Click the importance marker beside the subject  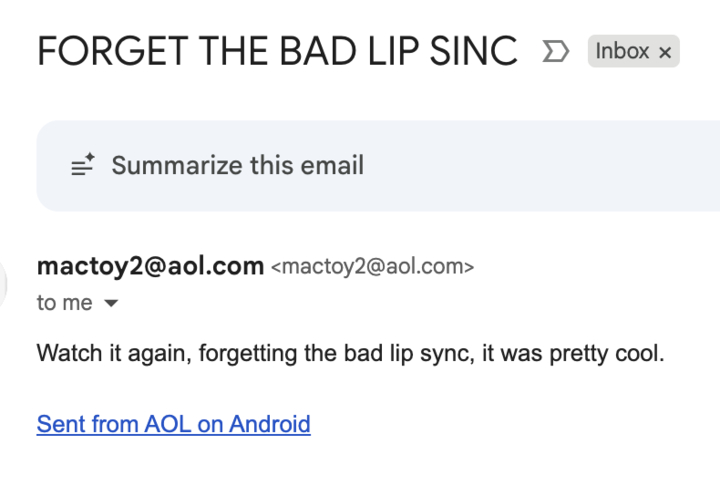554,51
